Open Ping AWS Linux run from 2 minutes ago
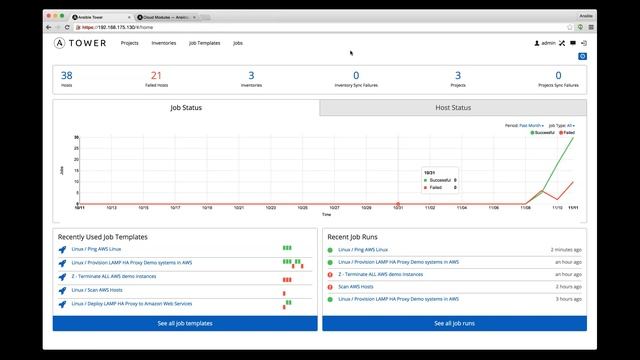Viewport: 640px width, 360px height. tap(363, 250)
